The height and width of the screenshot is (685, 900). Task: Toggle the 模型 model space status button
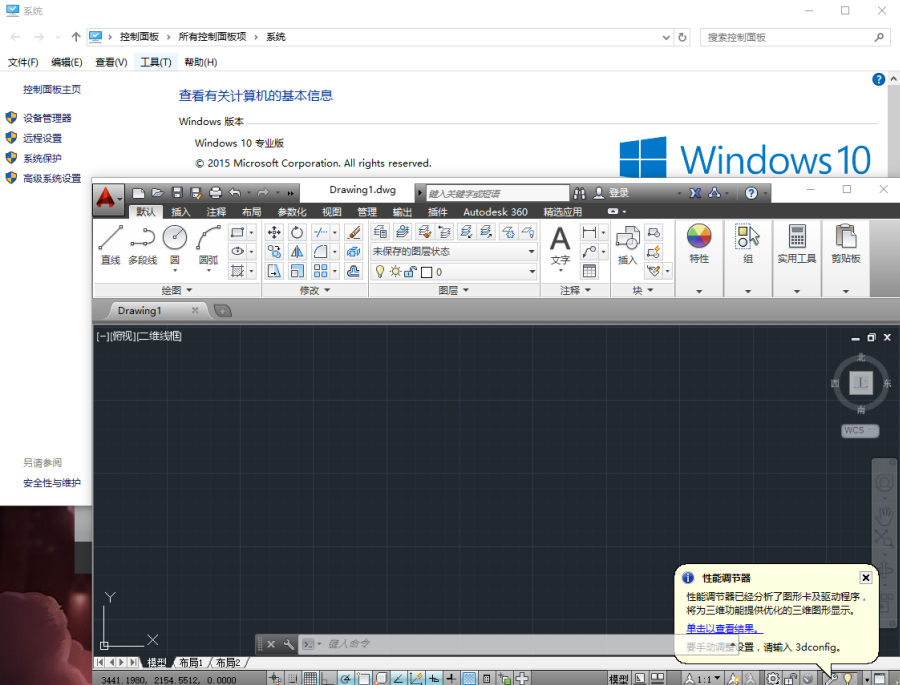[619, 679]
